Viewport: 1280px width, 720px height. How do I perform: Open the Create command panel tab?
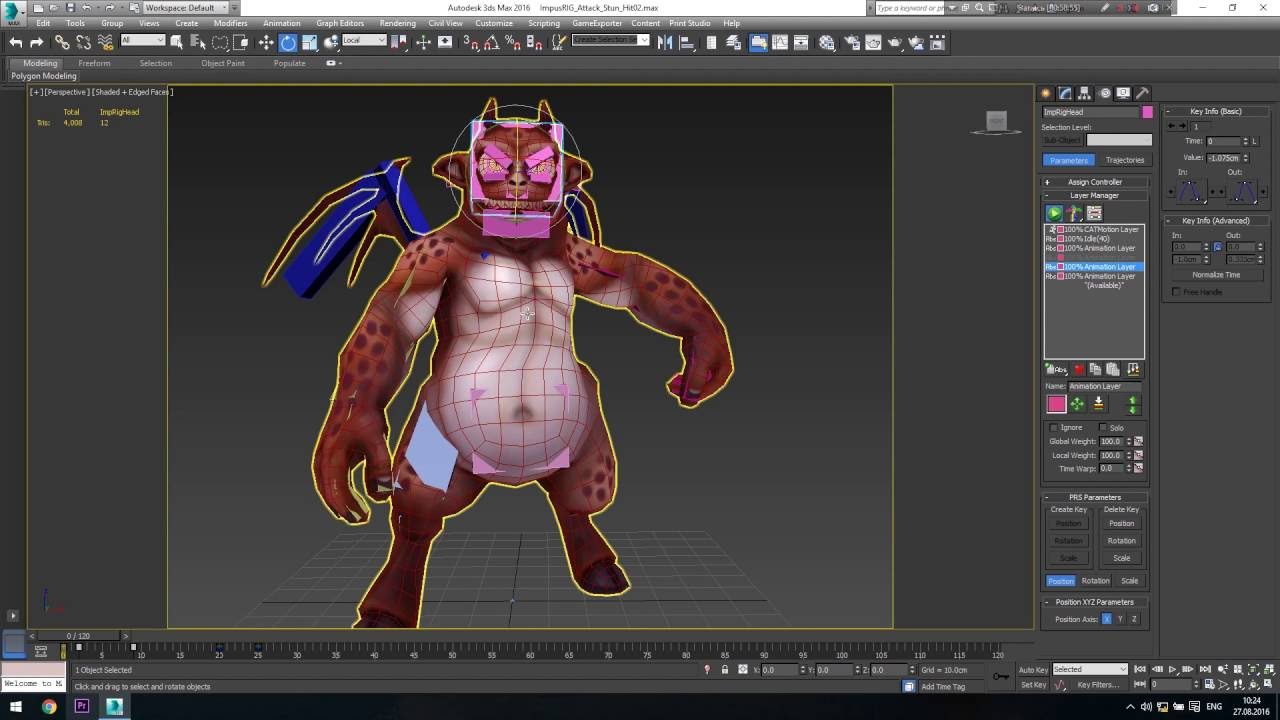pos(1046,93)
